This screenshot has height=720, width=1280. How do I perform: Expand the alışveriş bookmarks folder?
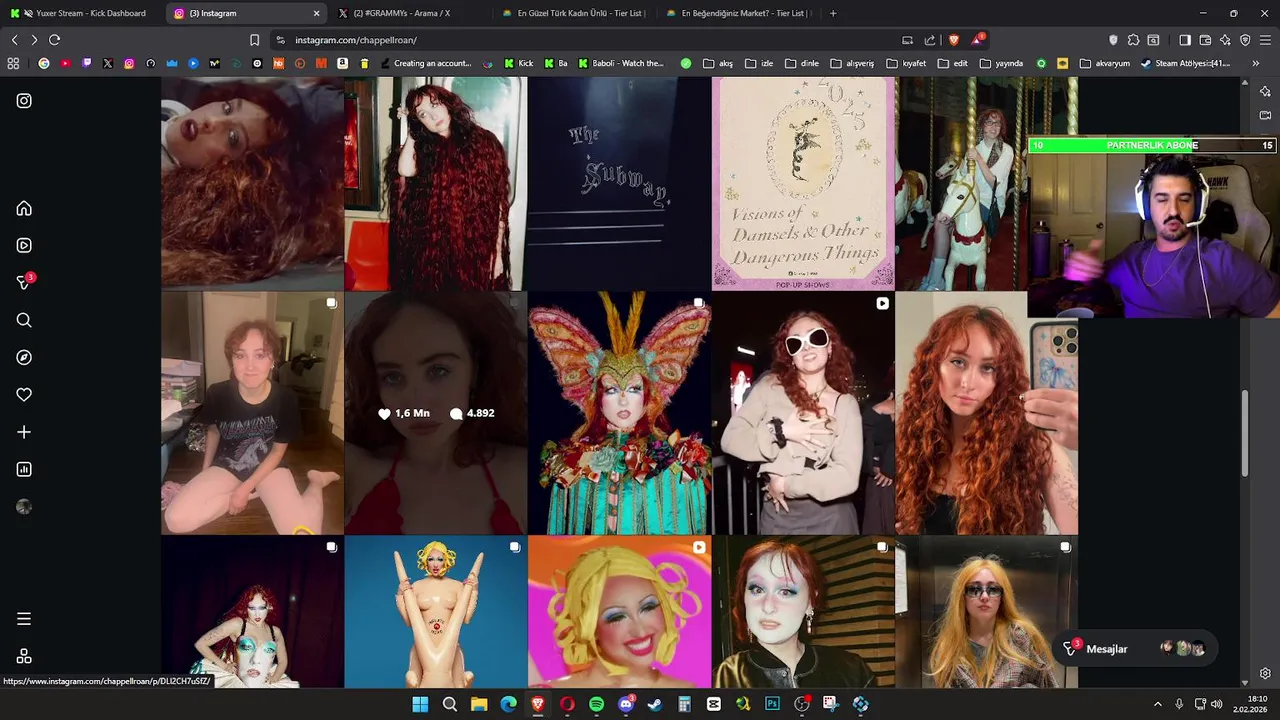pos(852,63)
